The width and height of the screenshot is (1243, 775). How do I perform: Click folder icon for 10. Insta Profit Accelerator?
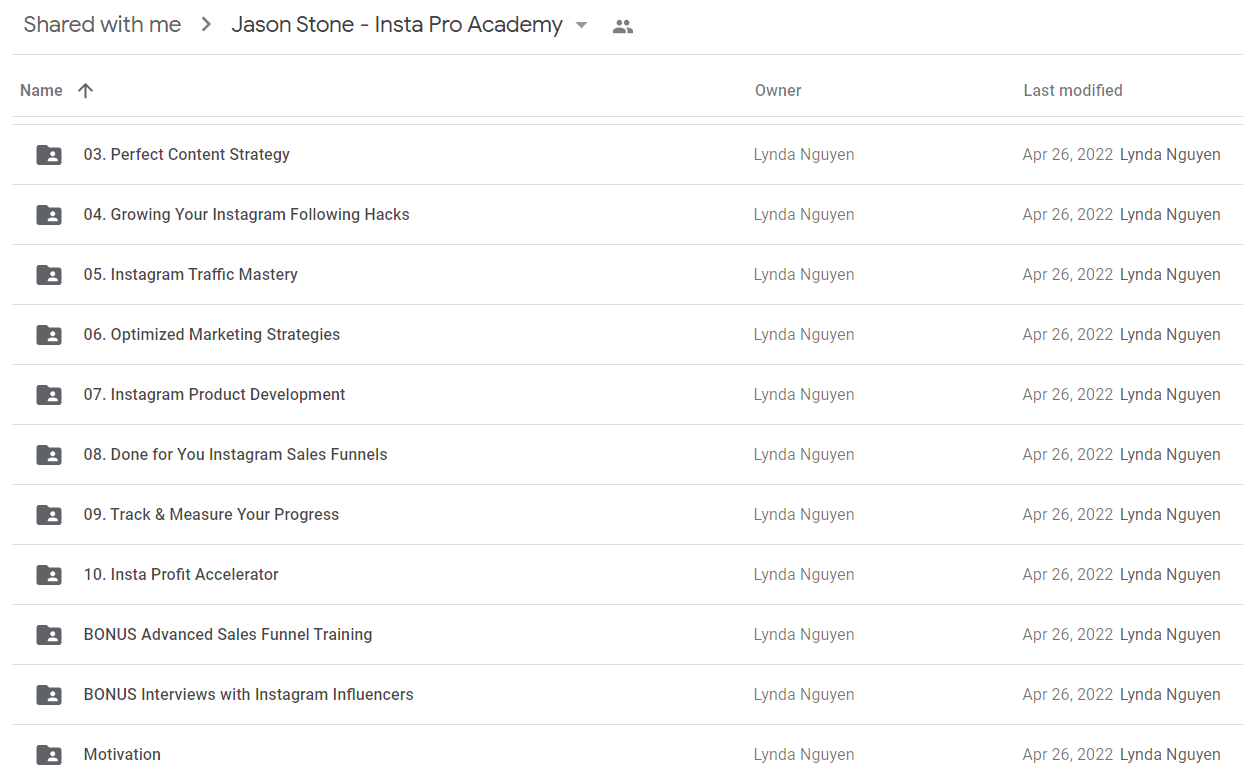point(48,575)
